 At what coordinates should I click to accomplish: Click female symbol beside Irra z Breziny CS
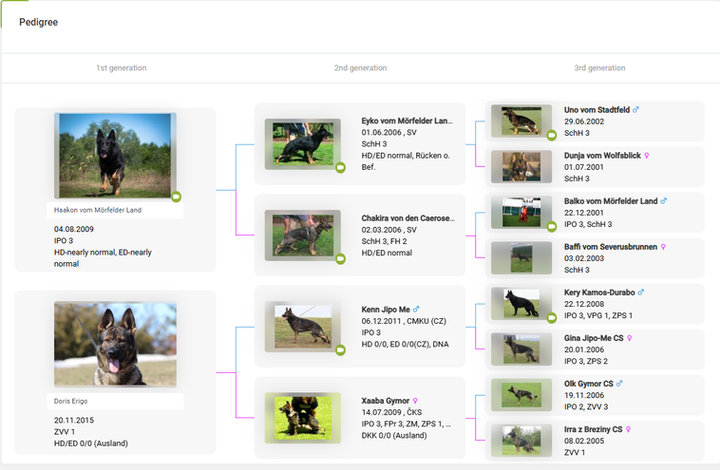tap(628, 430)
